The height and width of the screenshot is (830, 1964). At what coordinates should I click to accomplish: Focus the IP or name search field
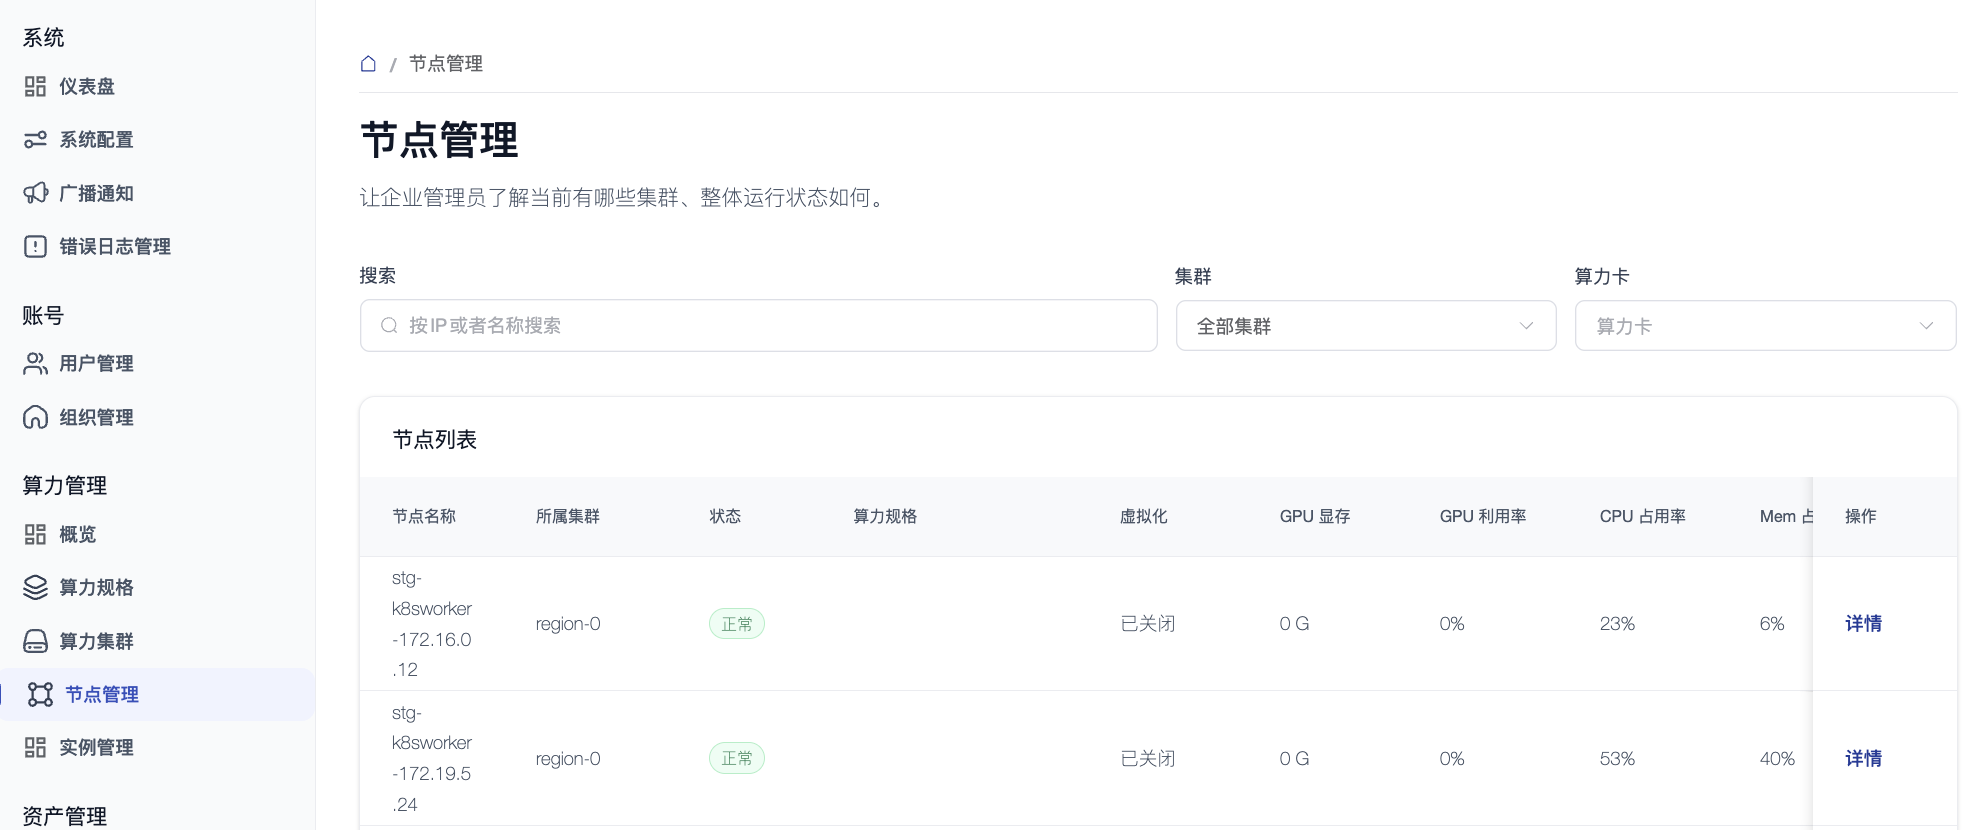[758, 326]
